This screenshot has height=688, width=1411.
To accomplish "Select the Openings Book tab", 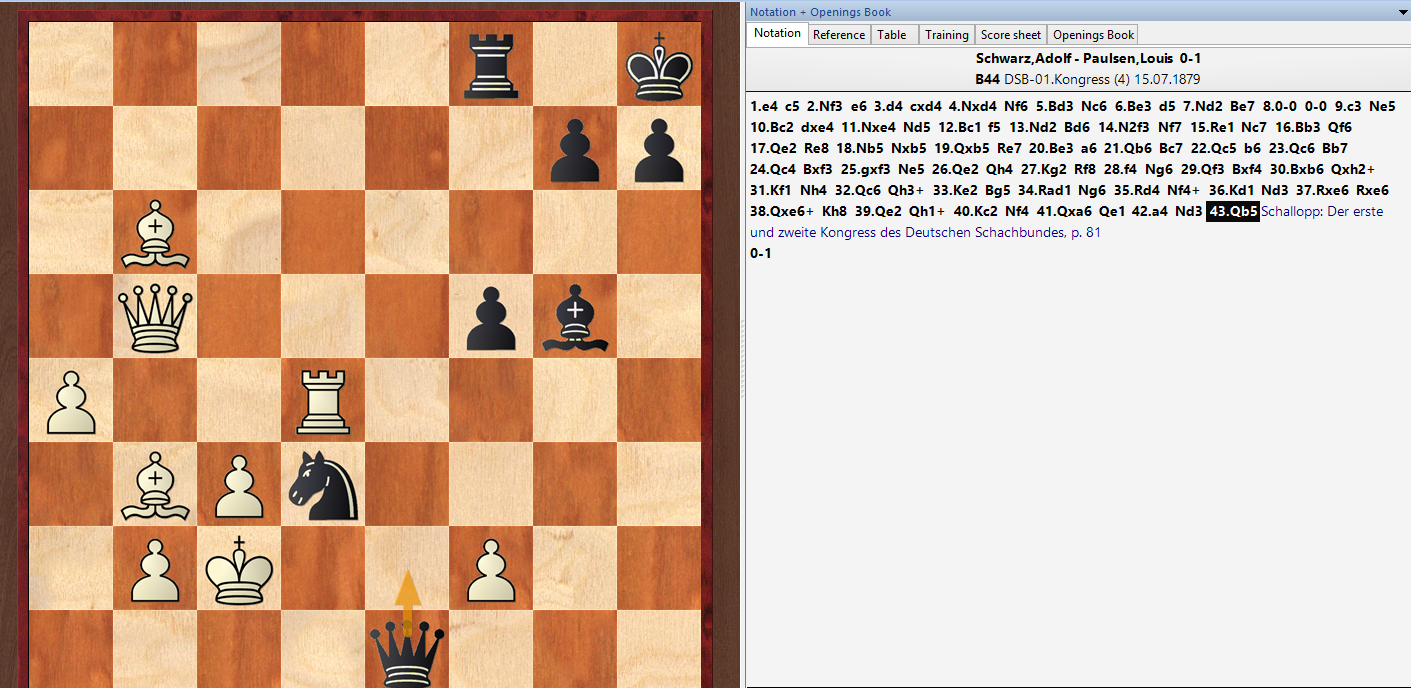I will (x=1093, y=35).
